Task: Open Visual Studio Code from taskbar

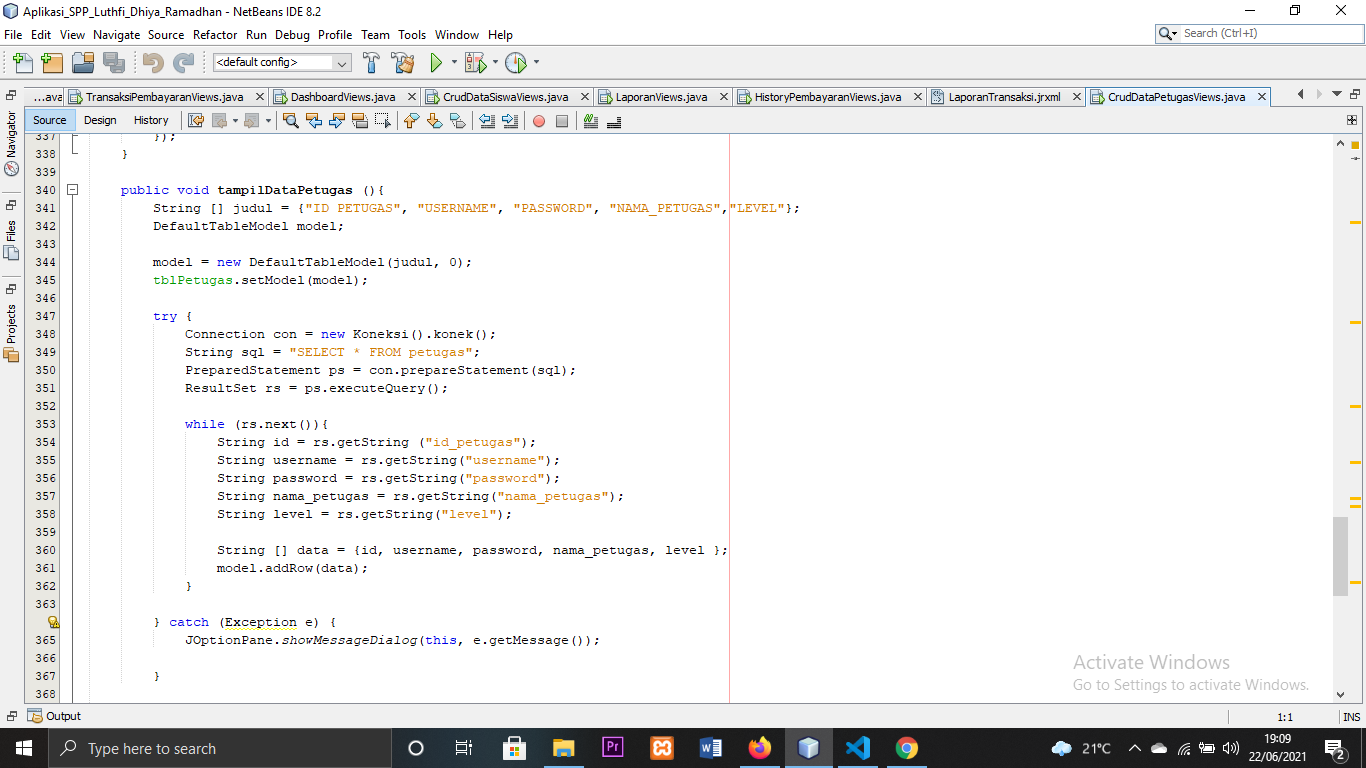Action: (857, 748)
